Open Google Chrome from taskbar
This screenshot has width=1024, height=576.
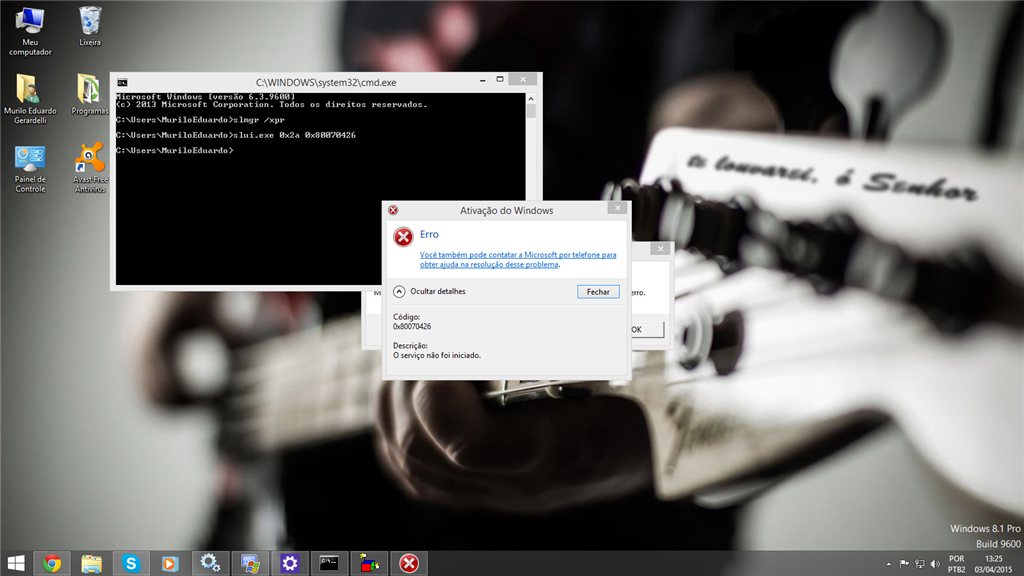[52, 563]
